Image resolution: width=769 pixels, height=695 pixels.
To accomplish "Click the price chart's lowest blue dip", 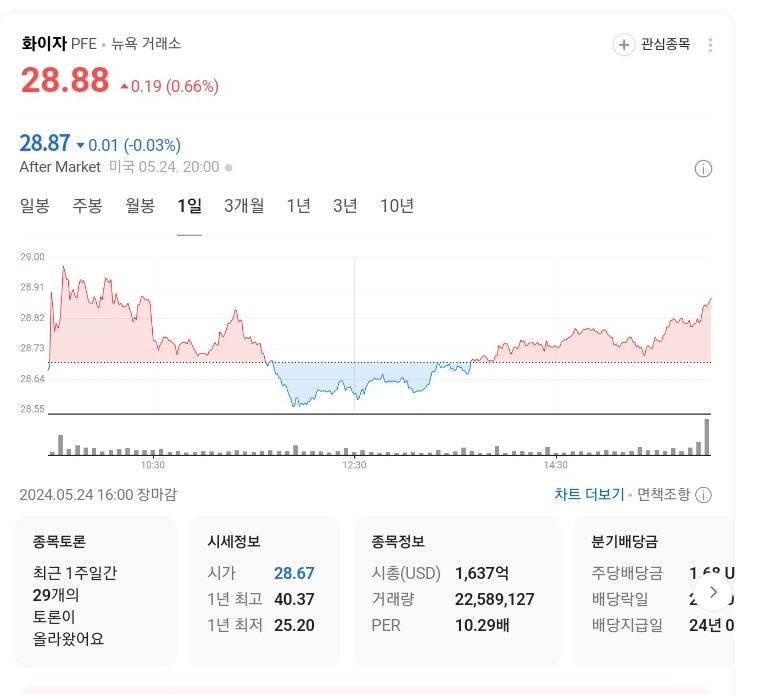I will click(x=294, y=404).
